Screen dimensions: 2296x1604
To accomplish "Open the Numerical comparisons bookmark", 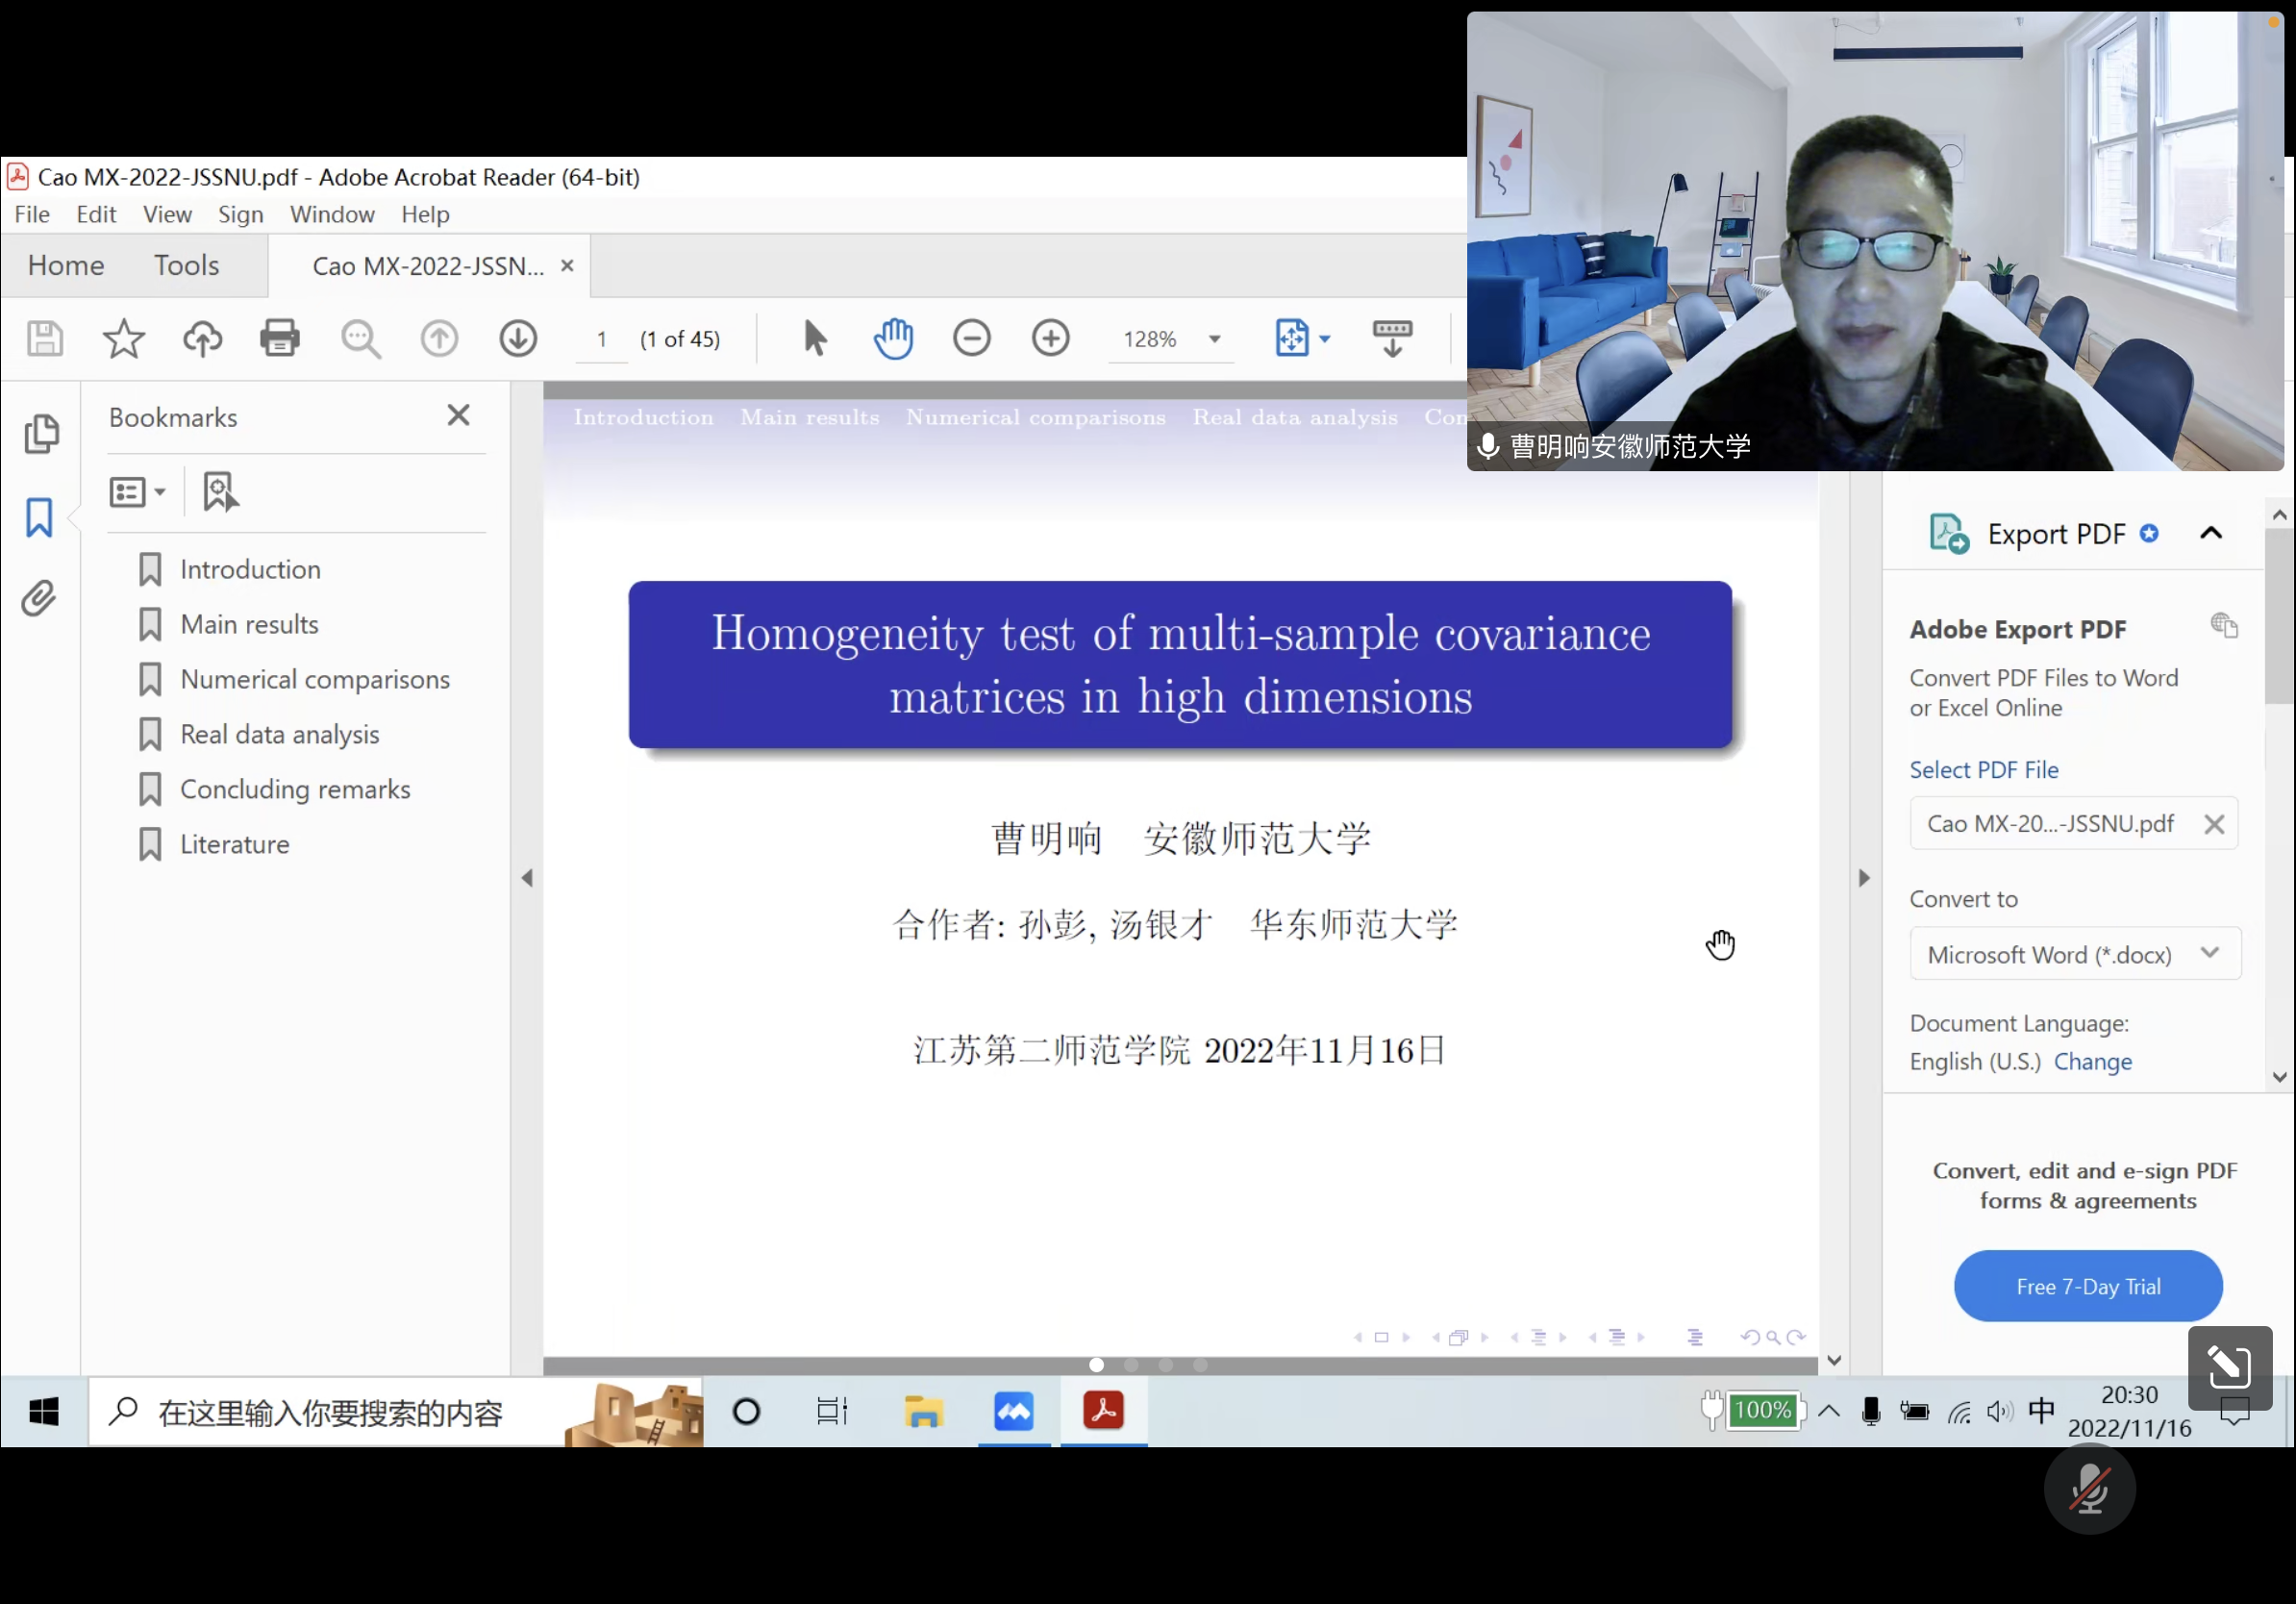I will click(x=314, y=679).
